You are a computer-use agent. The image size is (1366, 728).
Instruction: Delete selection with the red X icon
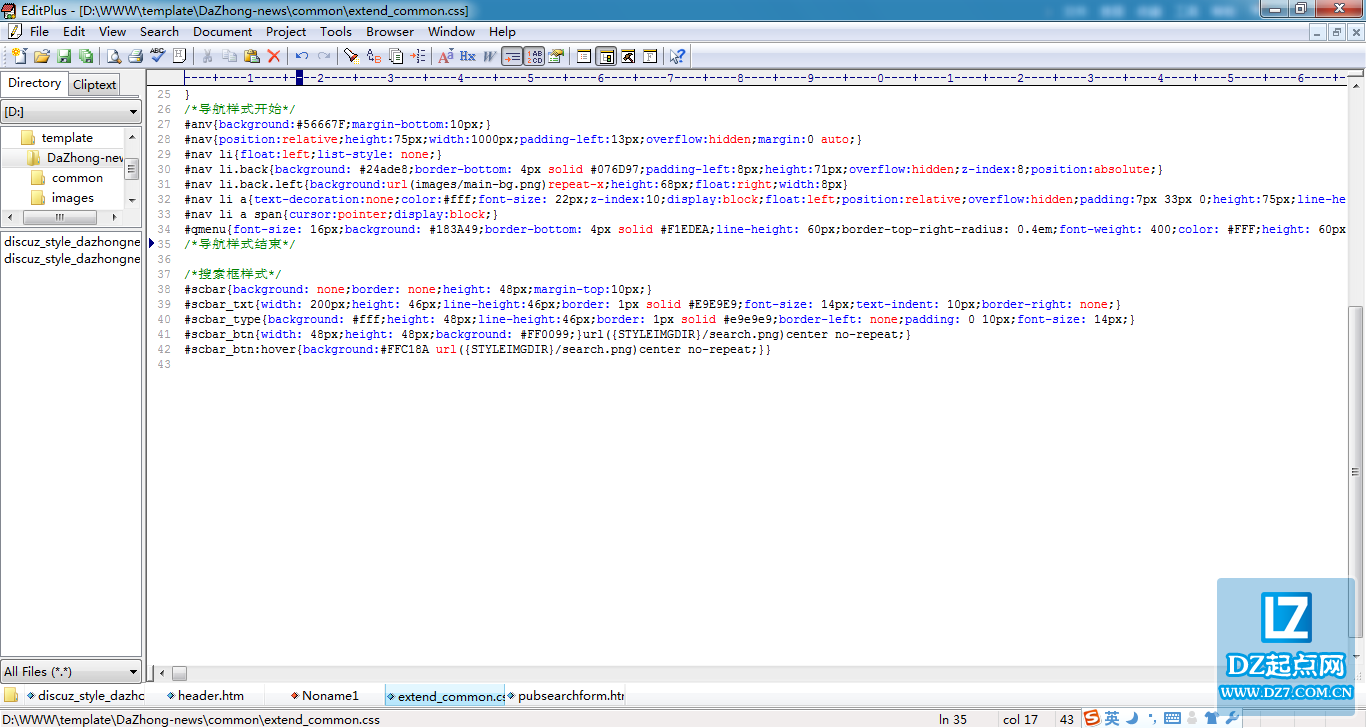(274, 56)
